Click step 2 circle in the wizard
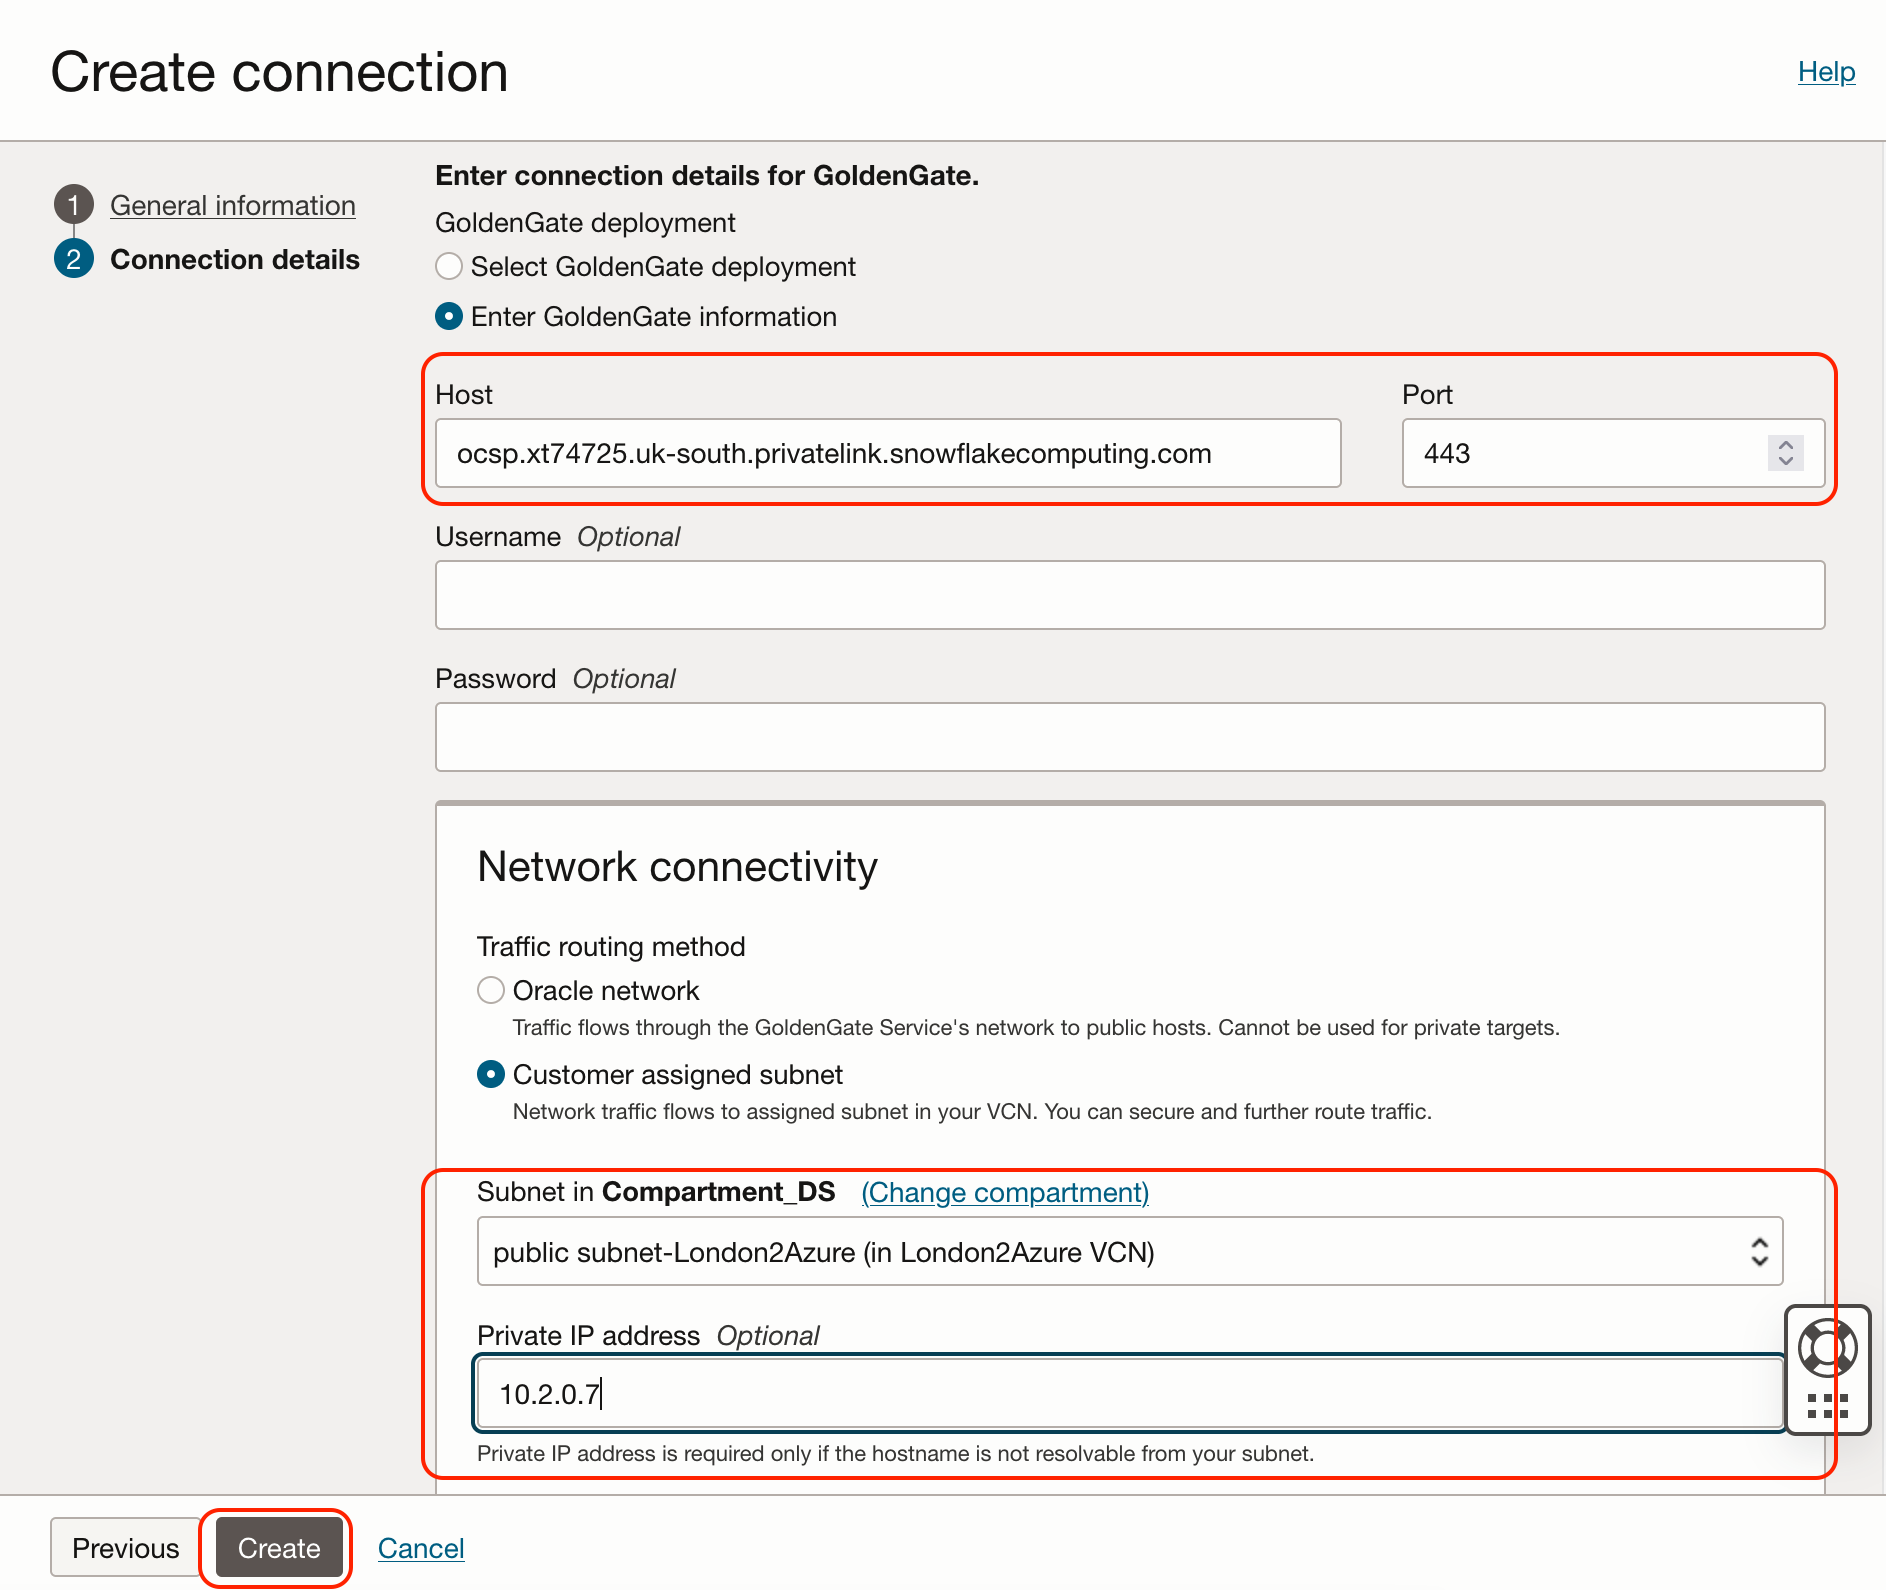1886x1590 pixels. (73, 259)
